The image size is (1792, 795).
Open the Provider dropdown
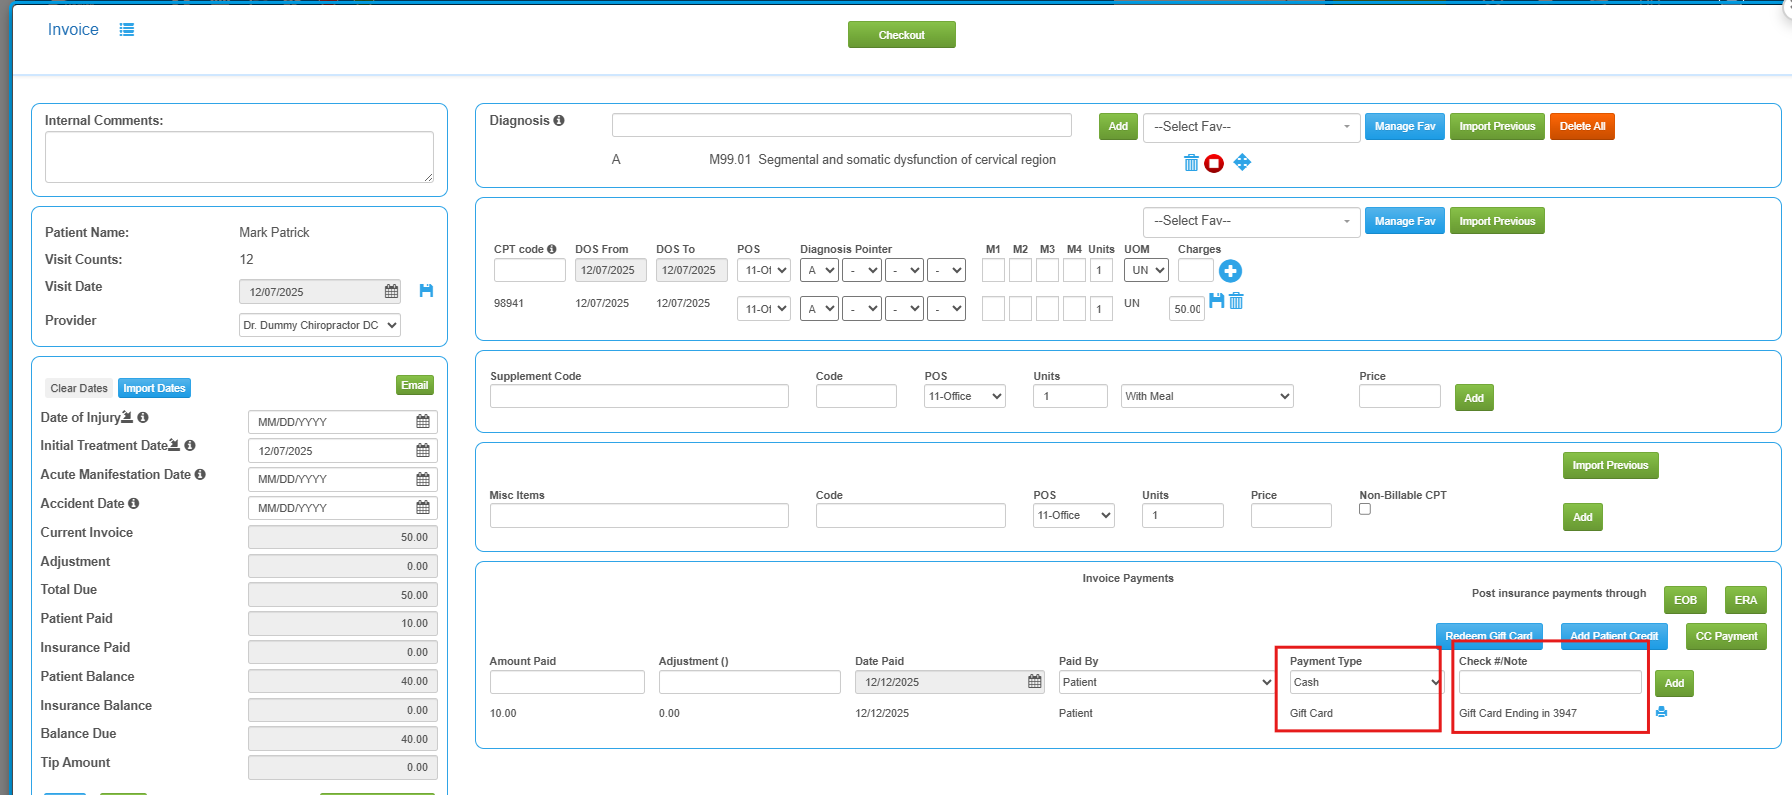[320, 325]
